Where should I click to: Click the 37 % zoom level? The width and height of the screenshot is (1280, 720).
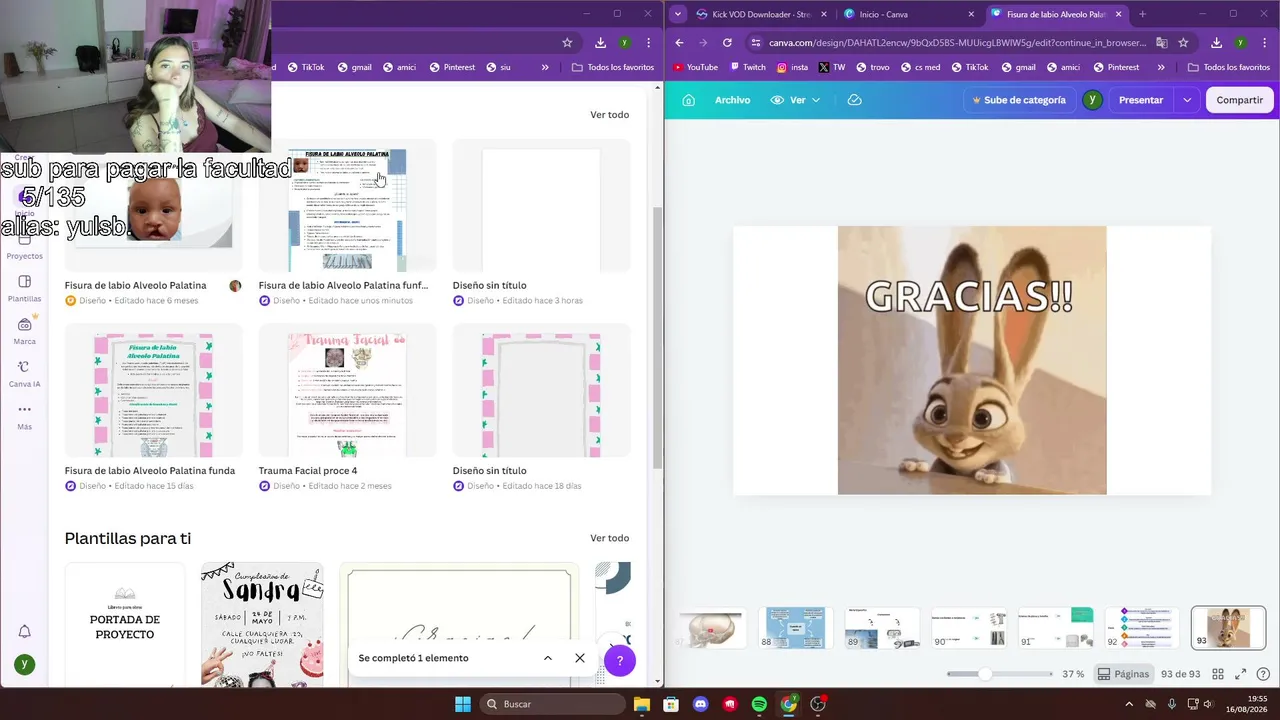coord(1073,674)
